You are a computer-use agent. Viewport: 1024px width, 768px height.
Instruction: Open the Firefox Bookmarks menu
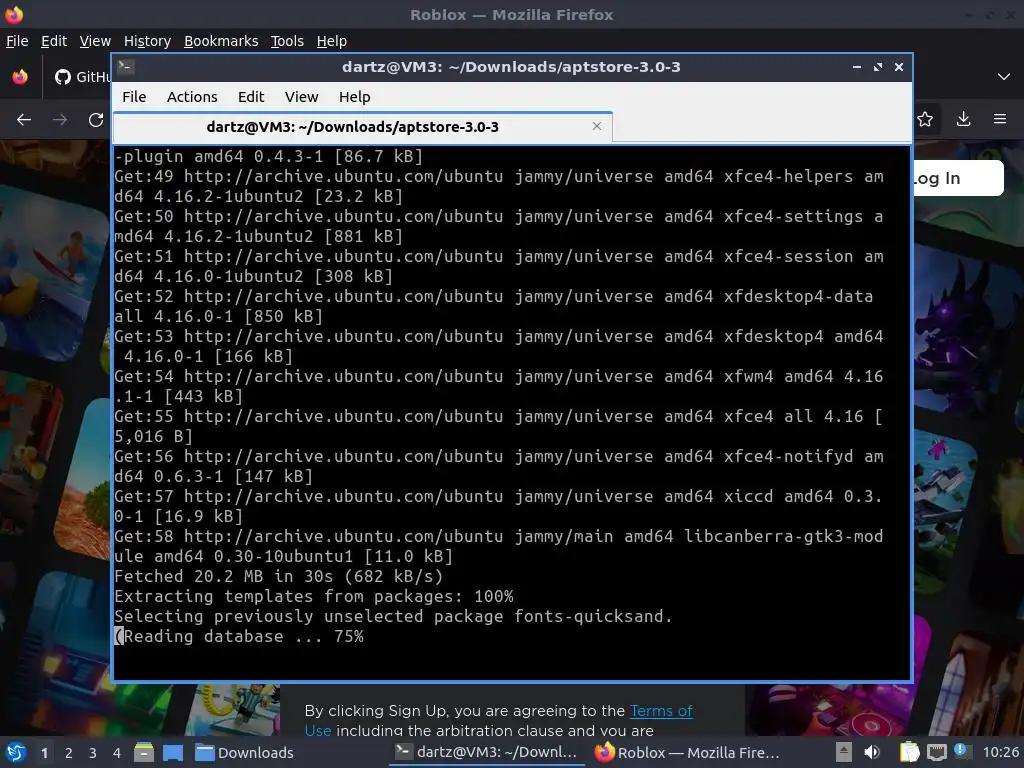tap(221, 41)
